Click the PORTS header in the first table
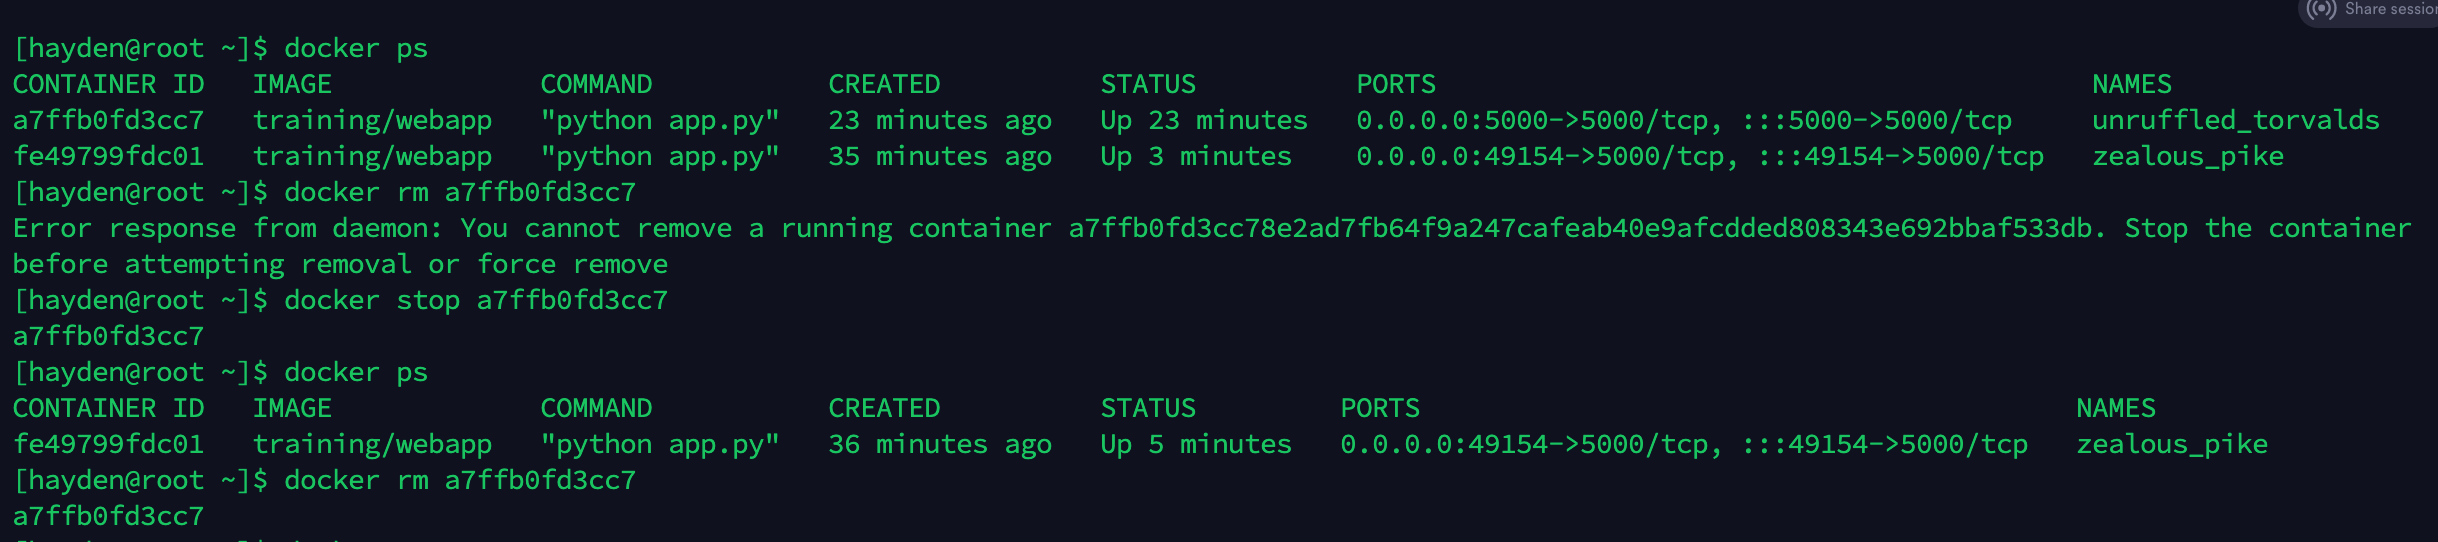The width and height of the screenshot is (2438, 542). pos(1395,85)
